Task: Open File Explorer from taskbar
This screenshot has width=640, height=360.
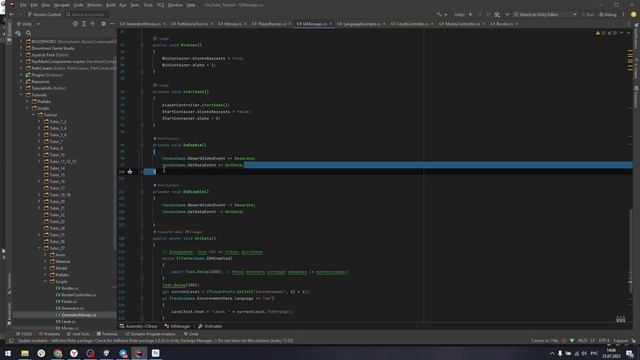Action: (x=25, y=353)
